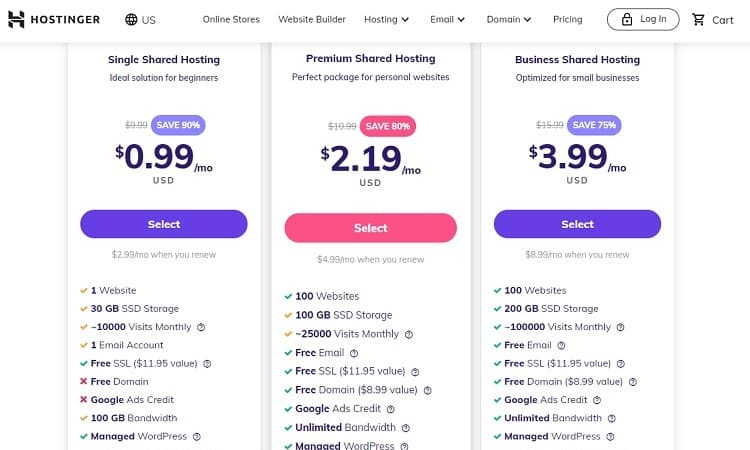The width and height of the screenshot is (750, 450).
Task: Open the shopping cart icon
Action: pyautogui.click(x=698, y=20)
